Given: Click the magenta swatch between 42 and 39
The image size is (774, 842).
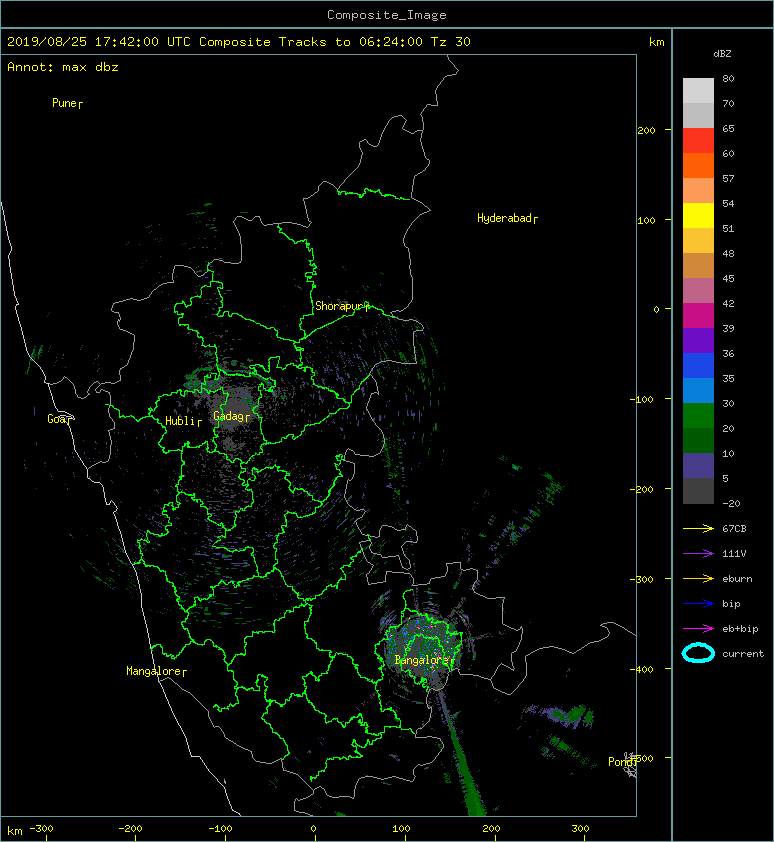Looking at the screenshot, I should pos(698,316).
